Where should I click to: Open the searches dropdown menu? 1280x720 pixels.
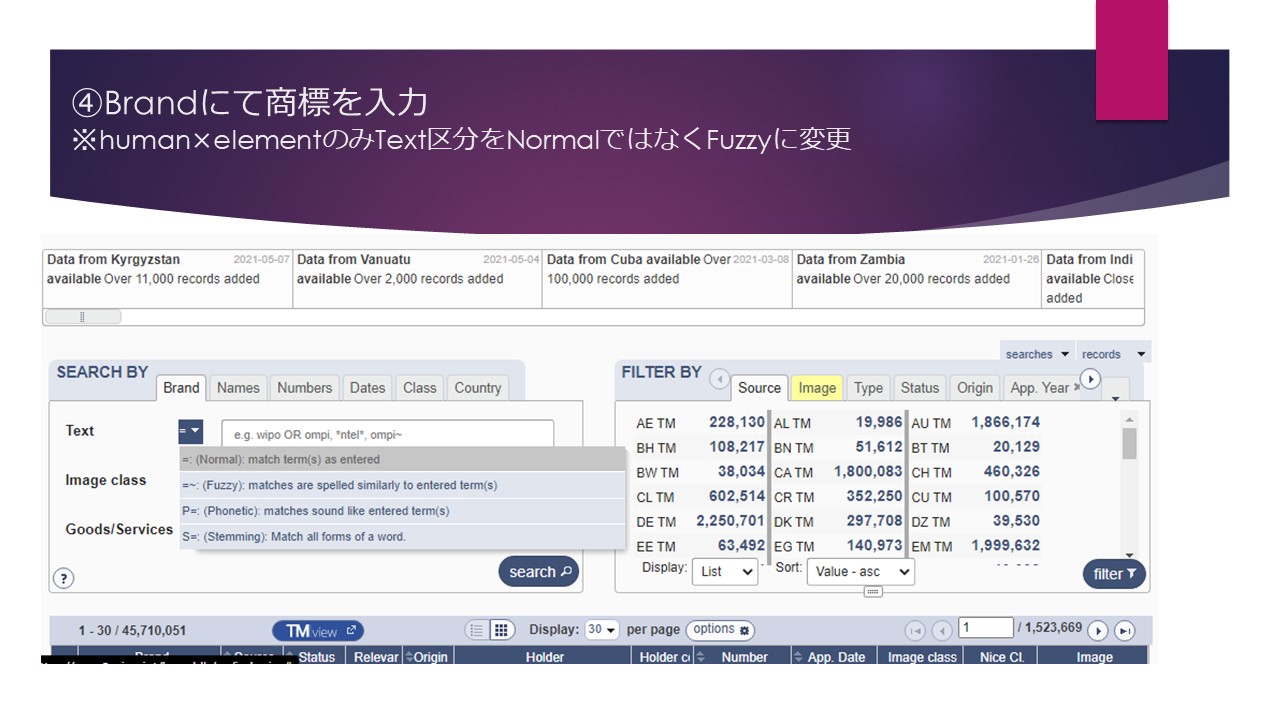pos(1037,354)
